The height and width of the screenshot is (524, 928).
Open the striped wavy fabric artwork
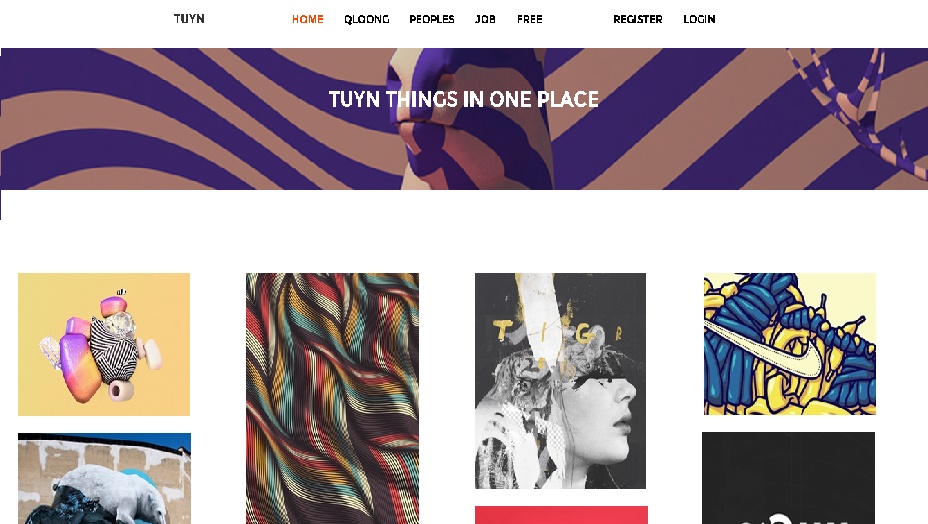[332, 398]
